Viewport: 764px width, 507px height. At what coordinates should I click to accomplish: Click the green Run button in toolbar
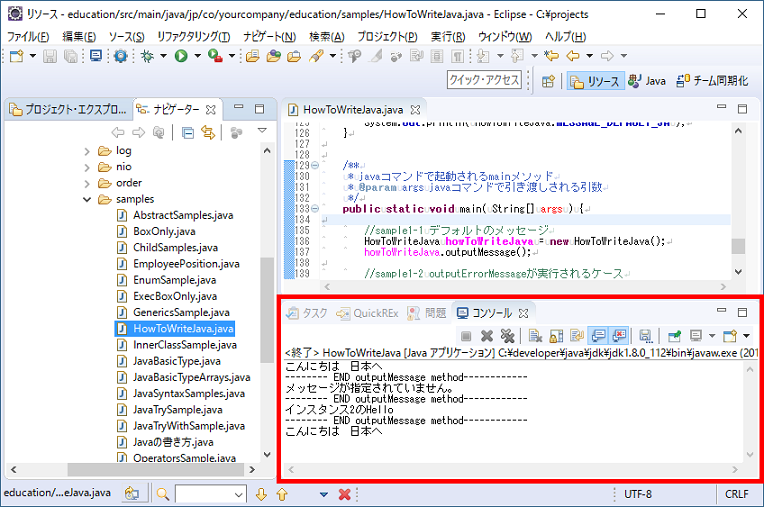tap(181, 56)
